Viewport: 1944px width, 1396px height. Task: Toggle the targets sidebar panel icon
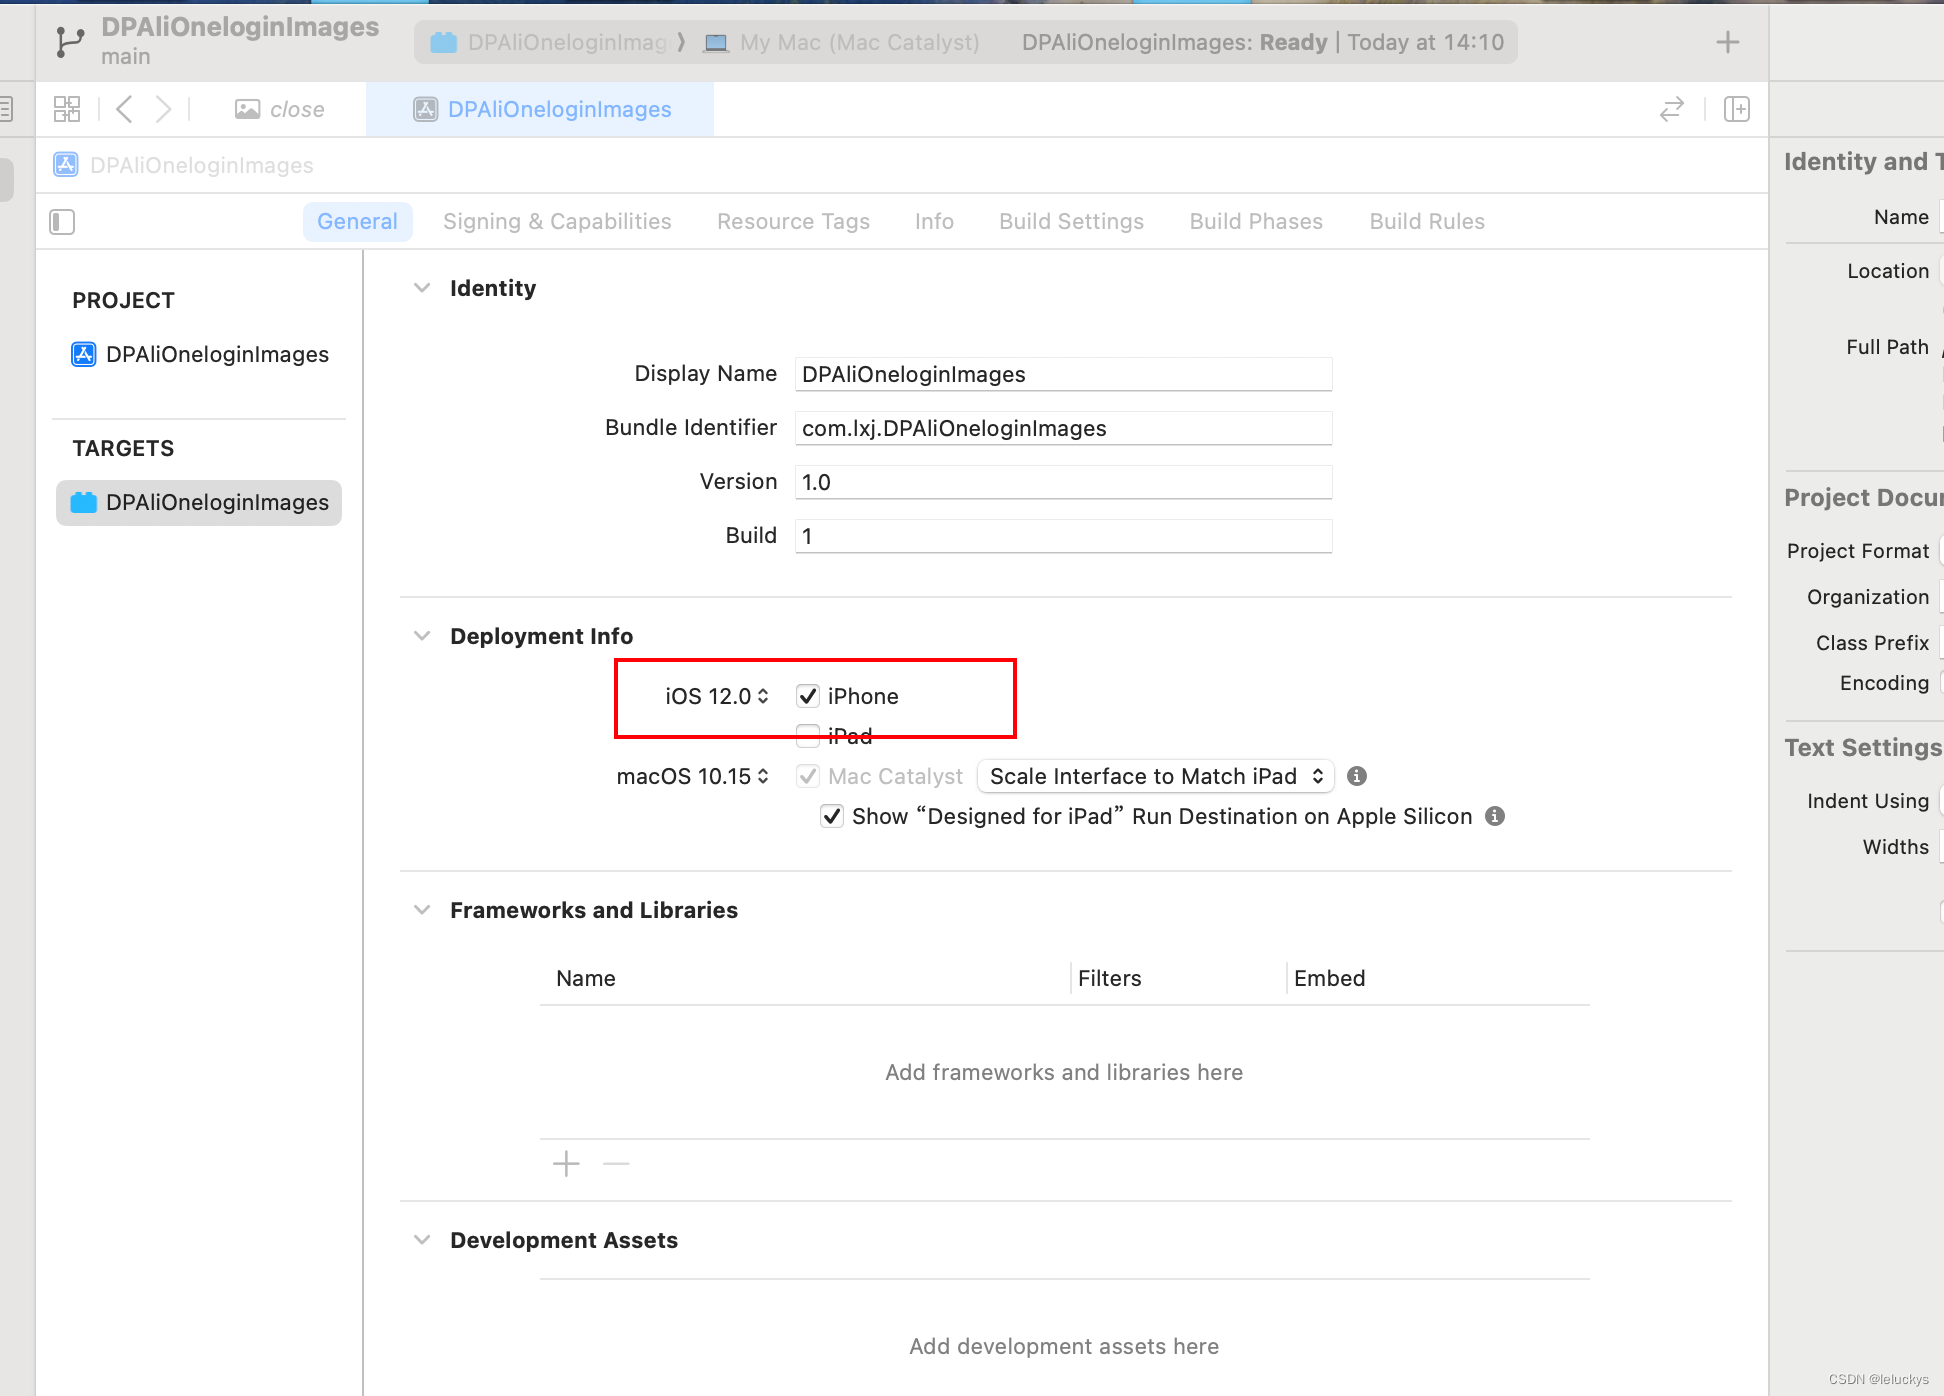click(62, 221)
